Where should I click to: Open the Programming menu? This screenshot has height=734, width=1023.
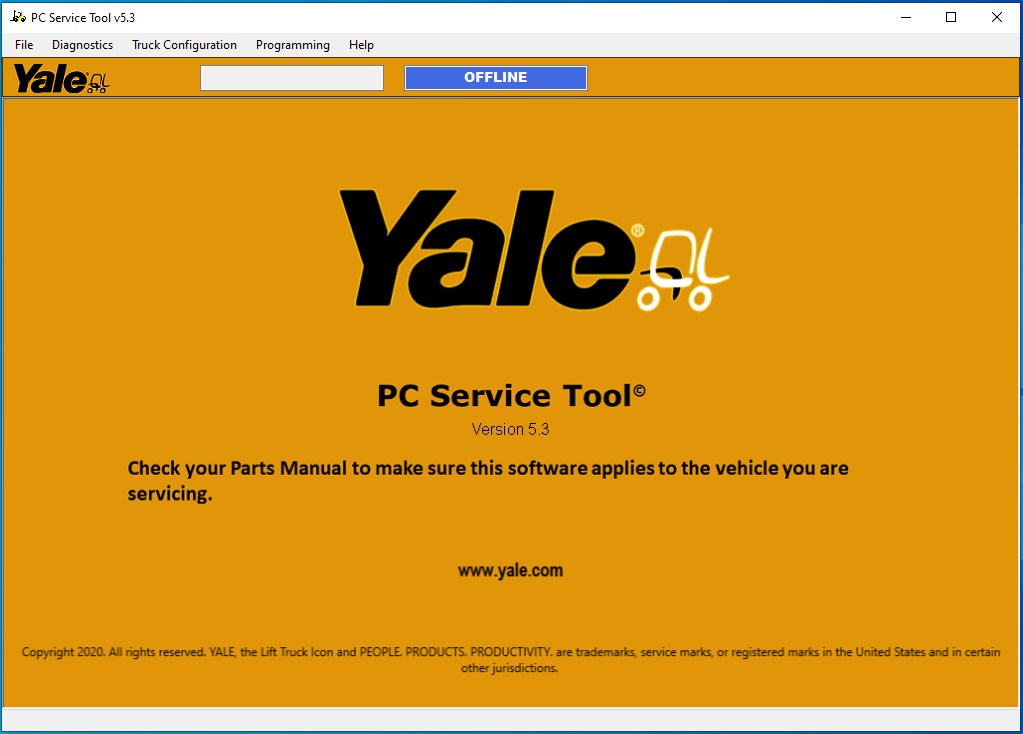[x=292, y=44]
